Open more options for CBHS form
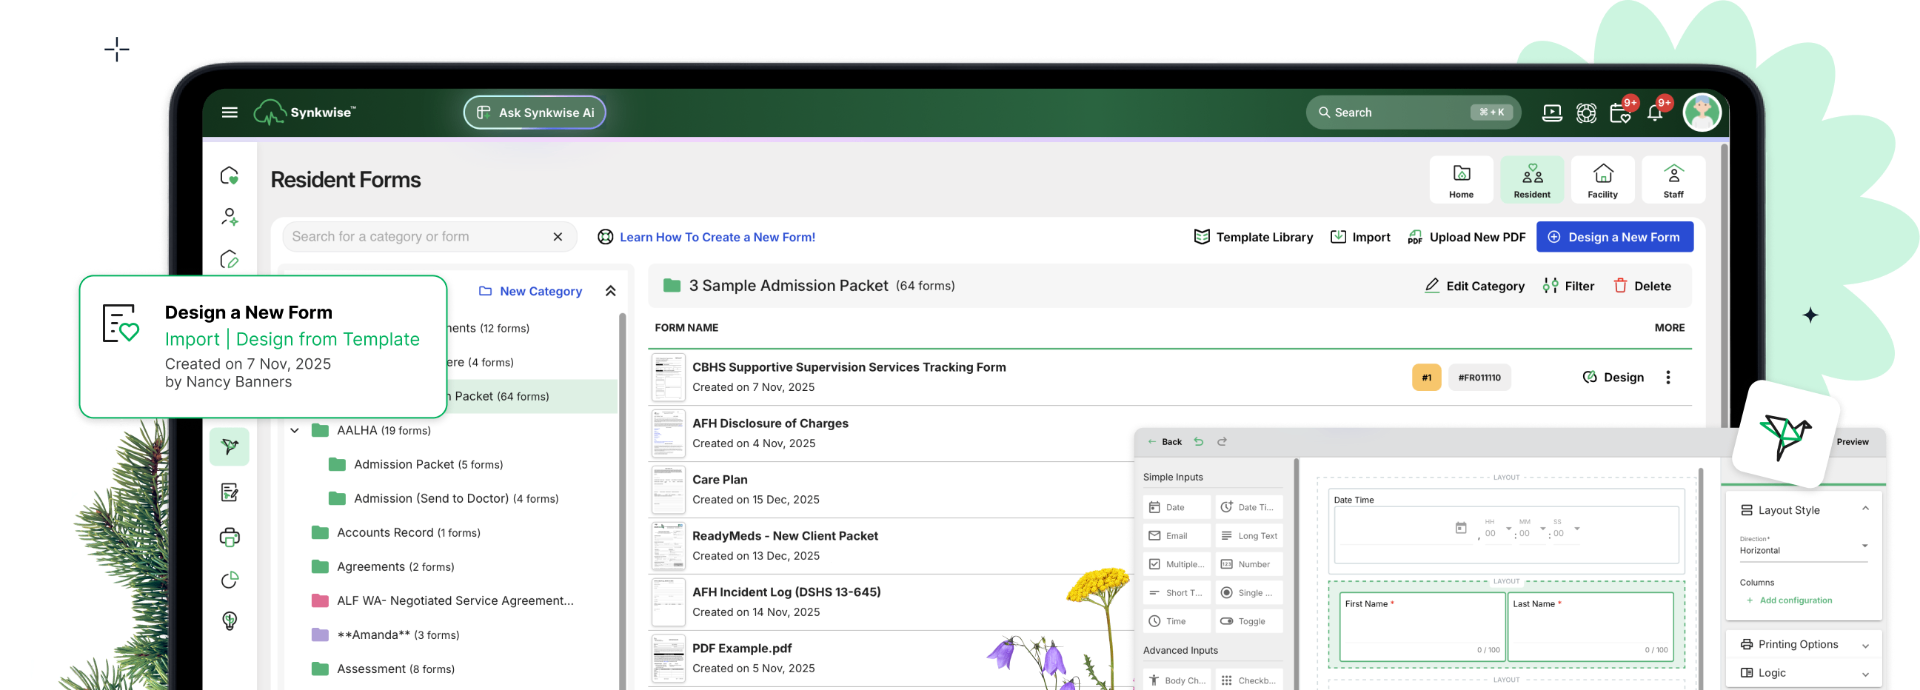Viewport: 1920px width, 690px height. pyautogui.click(x=1668, y=377)
